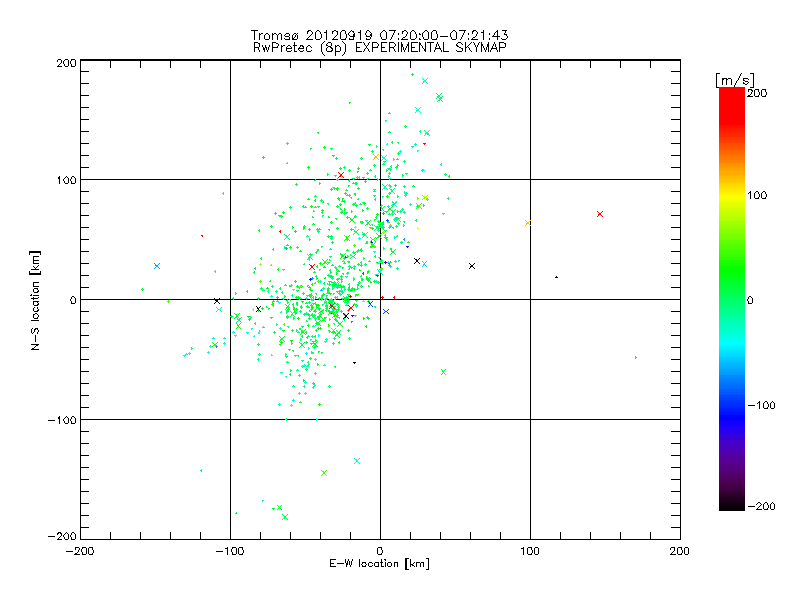This screenshot has width=800, height=600.
Task: Click the E-W axis "-200" tick label
Action: pyautogui.click(x=80, y=551)
